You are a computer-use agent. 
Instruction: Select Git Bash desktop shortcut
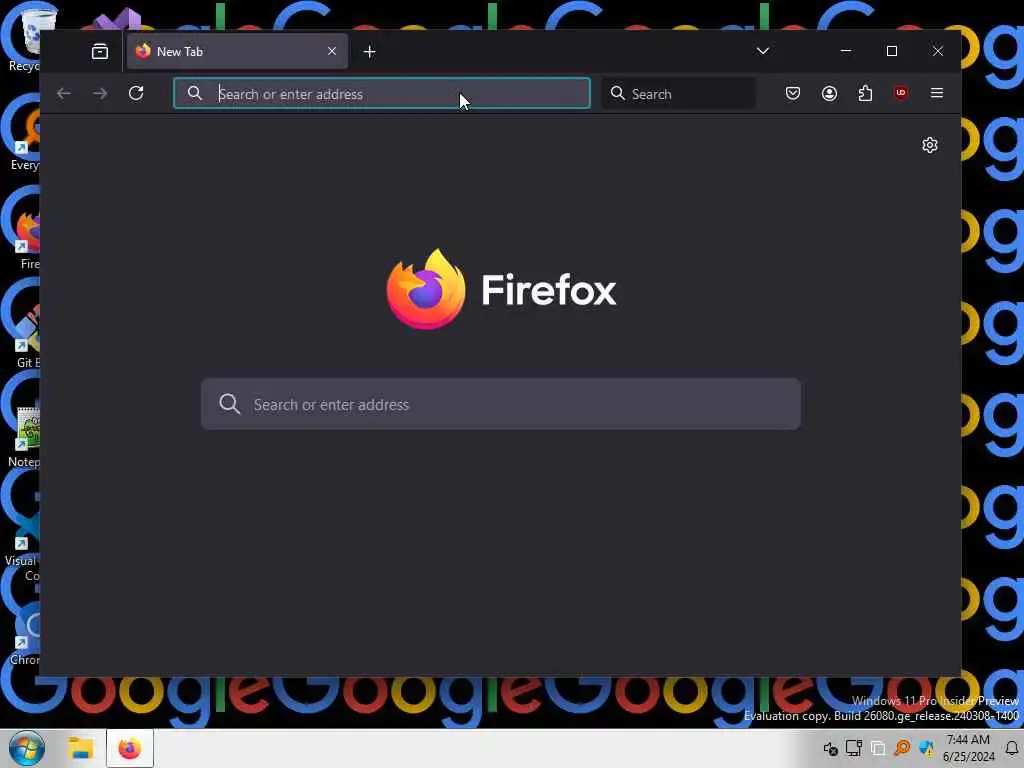(x=26, y=336)
